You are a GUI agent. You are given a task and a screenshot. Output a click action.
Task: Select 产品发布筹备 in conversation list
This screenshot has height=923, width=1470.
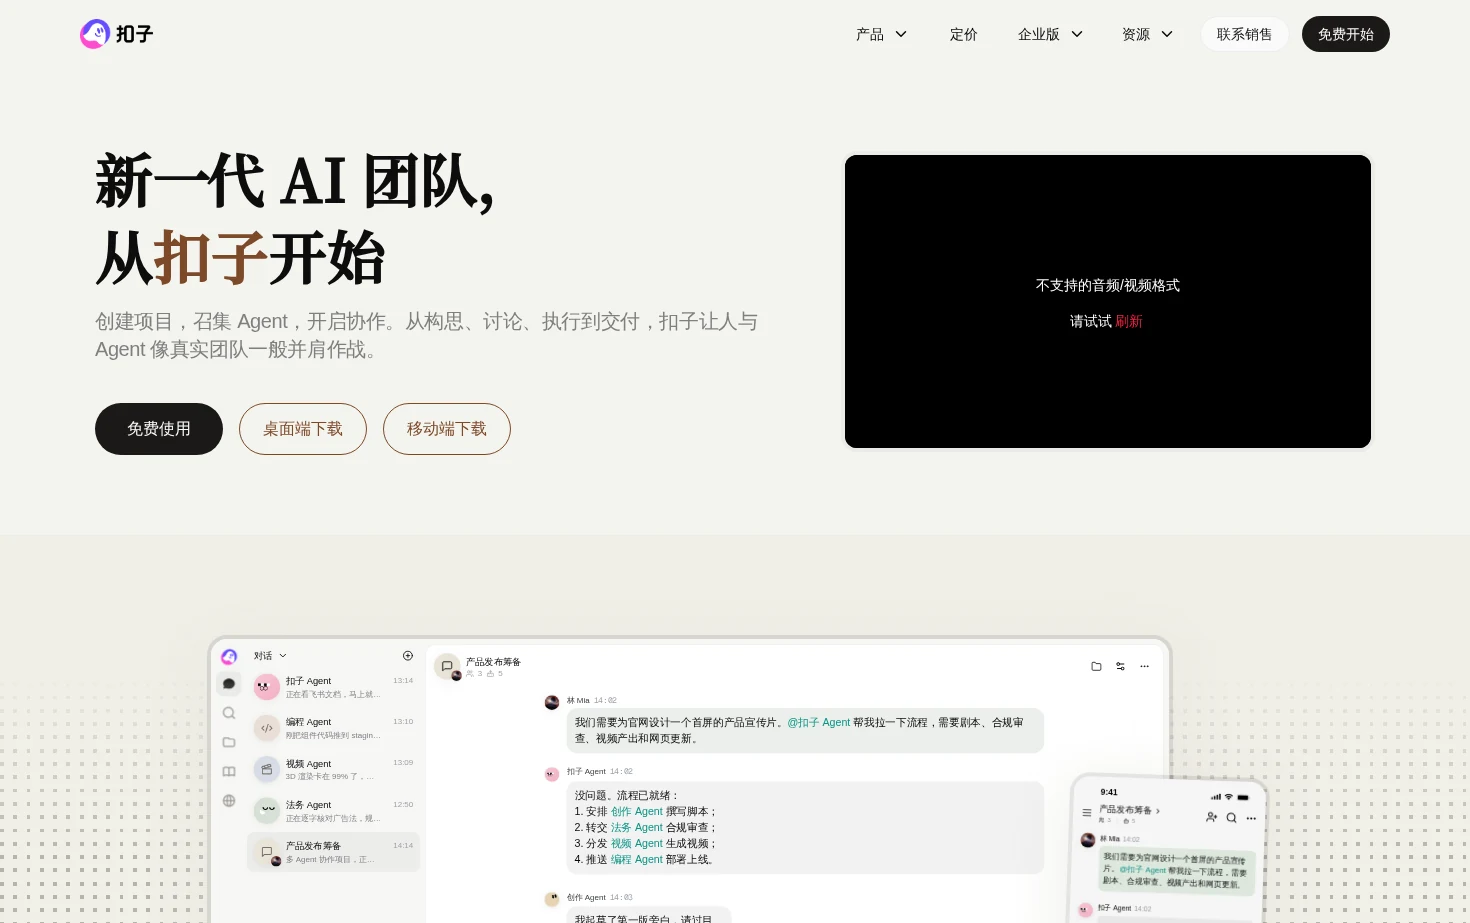[333, 852]
